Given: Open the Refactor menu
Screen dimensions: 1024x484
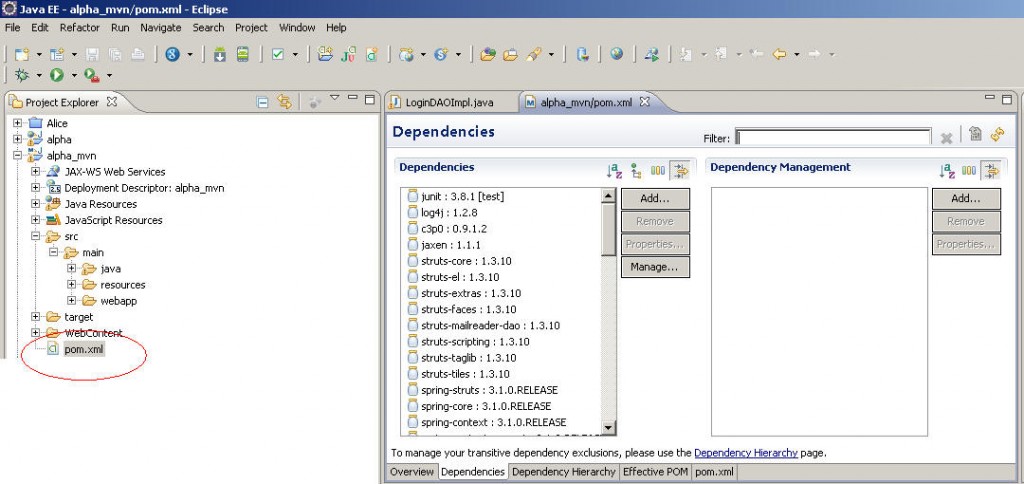Looking at the screenshot, I should pos(79,28).
